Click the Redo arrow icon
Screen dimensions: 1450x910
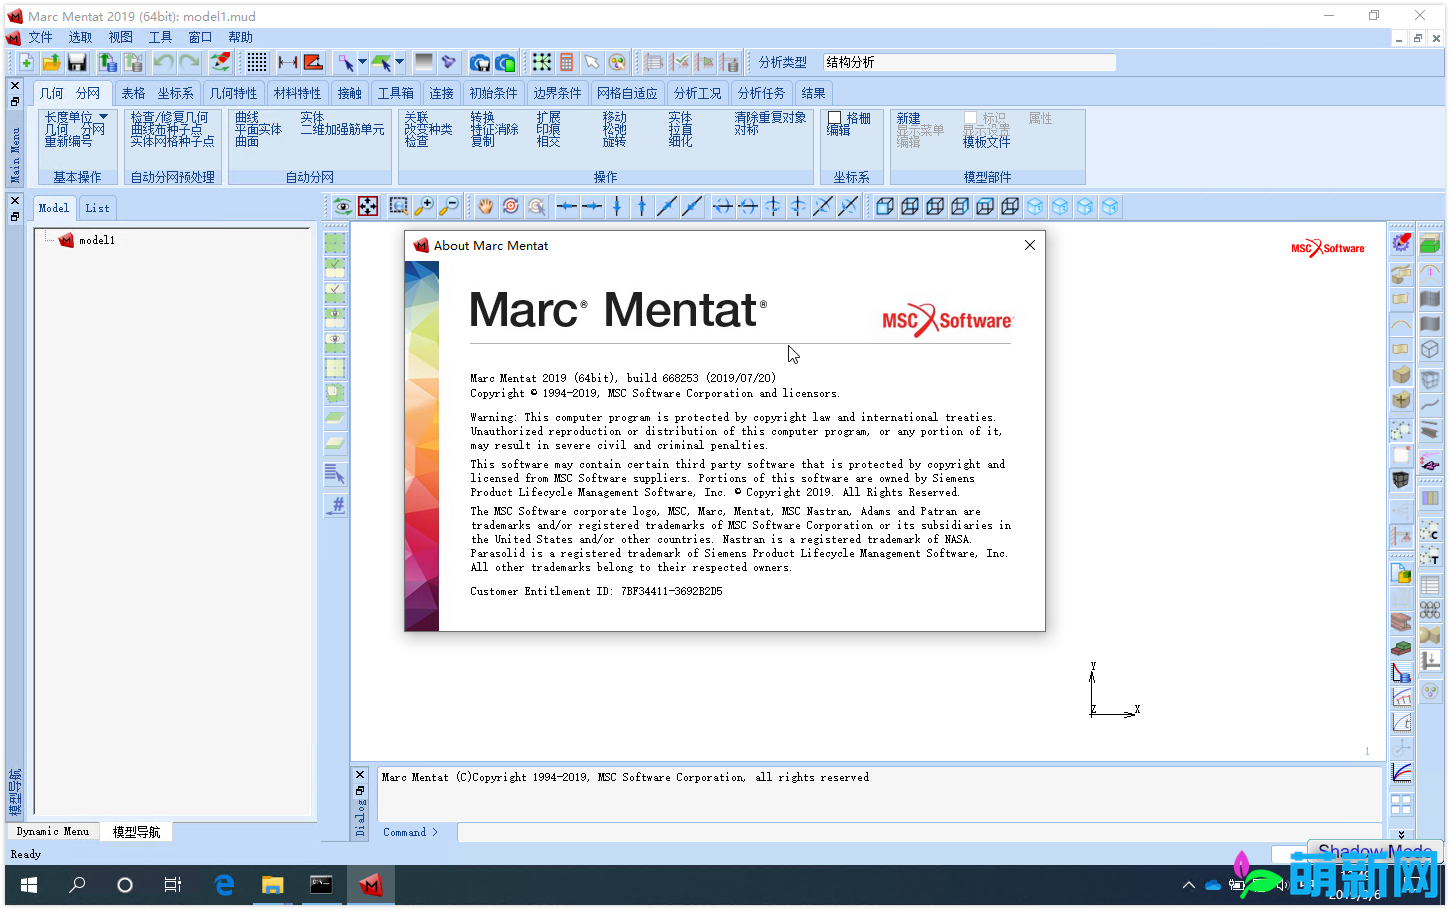click(189, 62)
